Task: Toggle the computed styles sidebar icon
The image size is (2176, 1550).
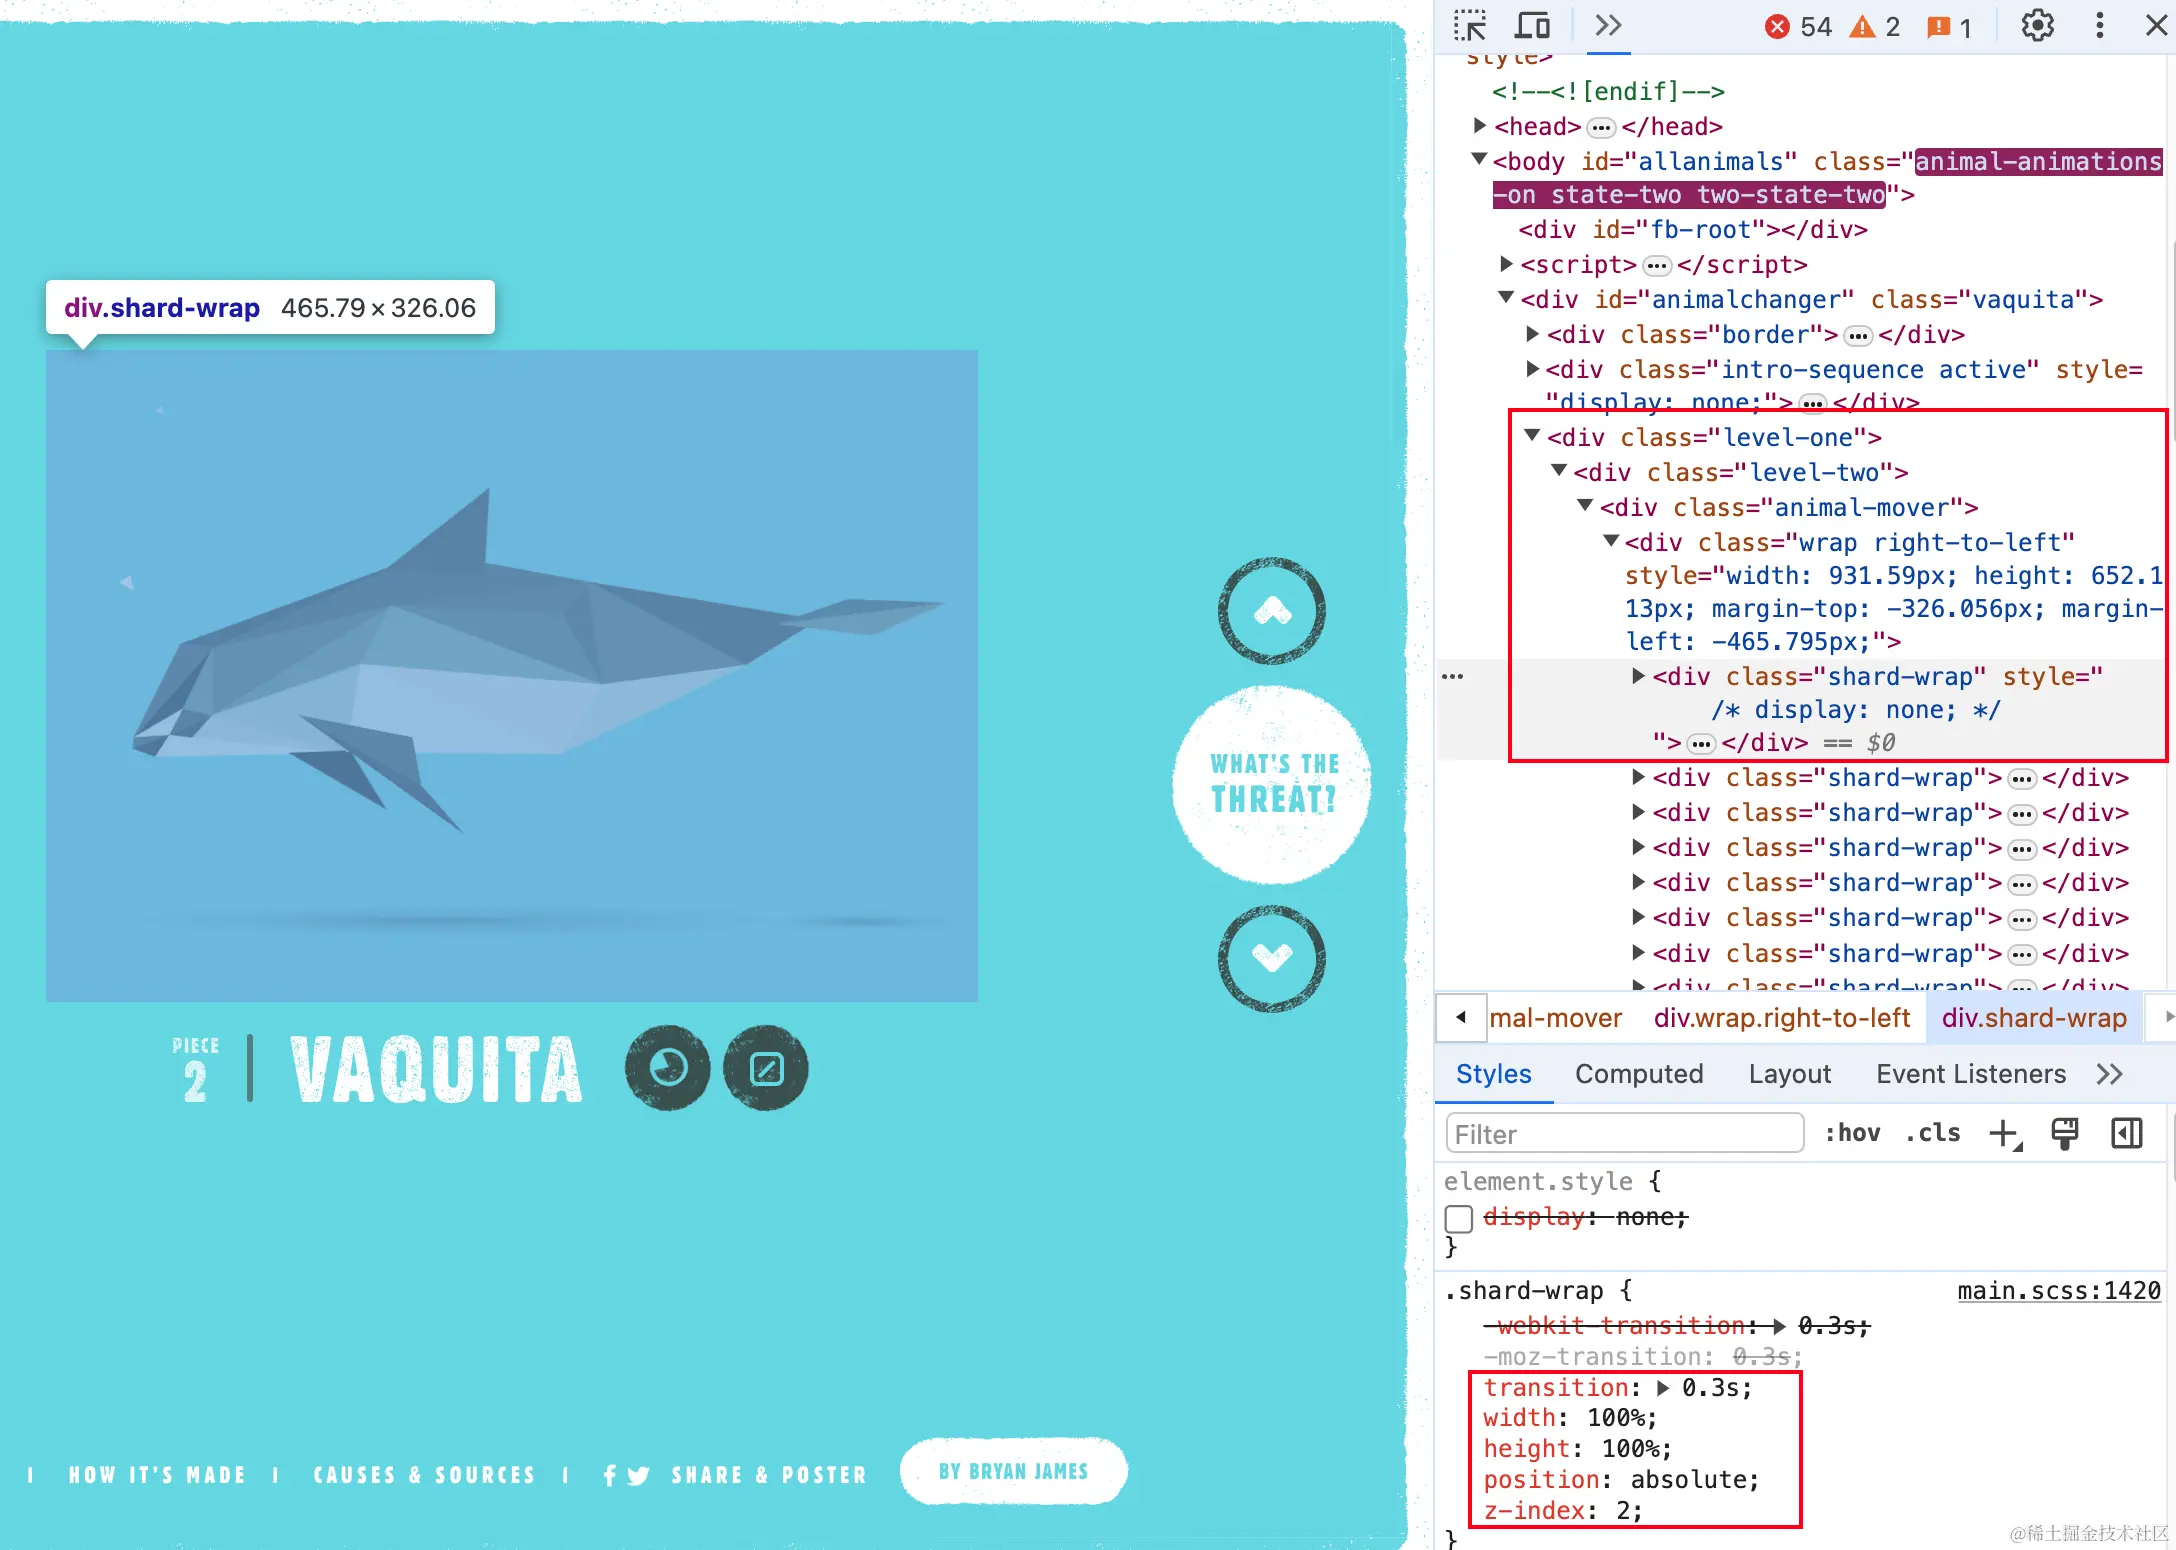Action: point(2126,1134)
